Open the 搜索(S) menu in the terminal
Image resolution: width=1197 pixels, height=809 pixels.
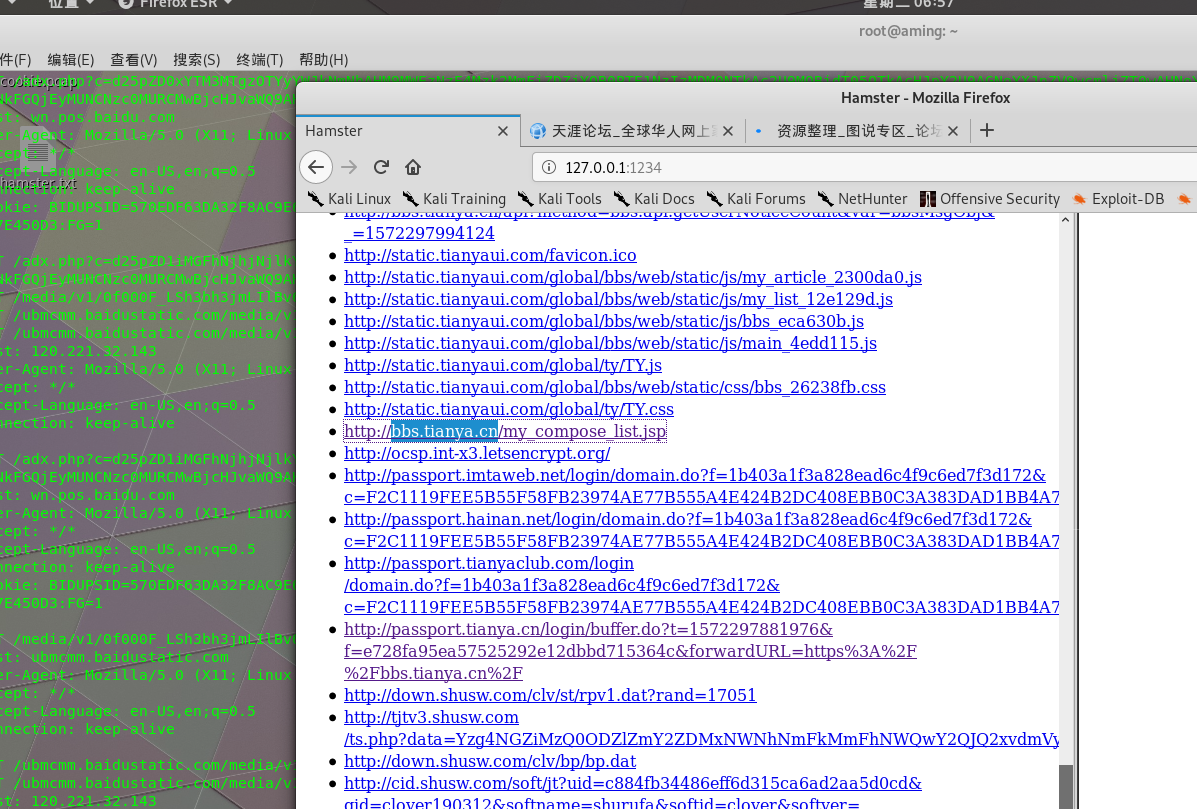tap(196, 60)
